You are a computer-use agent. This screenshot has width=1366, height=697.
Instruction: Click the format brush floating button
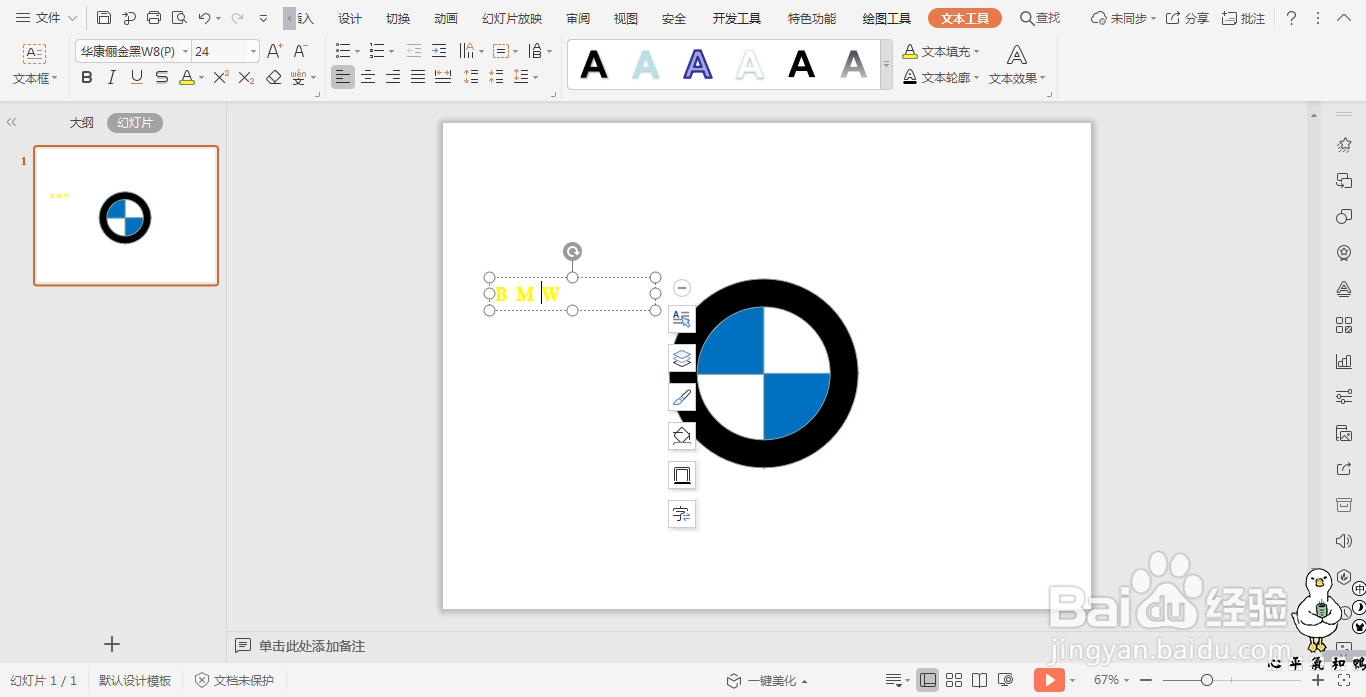click(682, 397)
